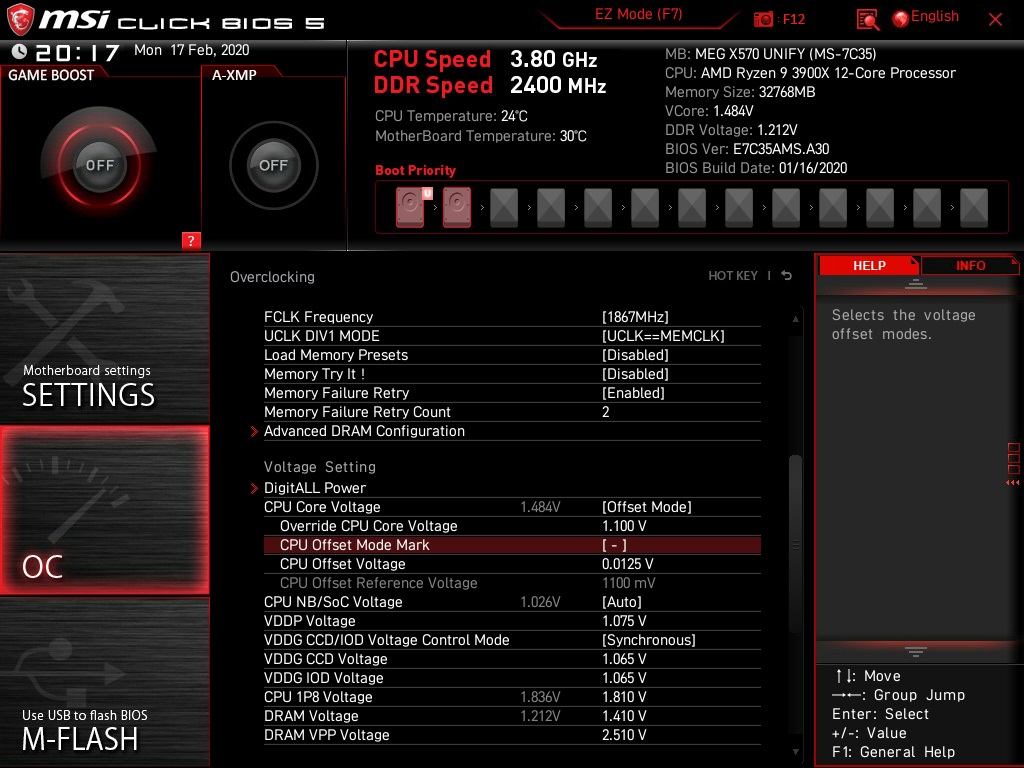The width and height of the screenshot is (1024, 768).
Task: Click the grayed CPU Offset Reference Voltage row
Action: (512, 583)
